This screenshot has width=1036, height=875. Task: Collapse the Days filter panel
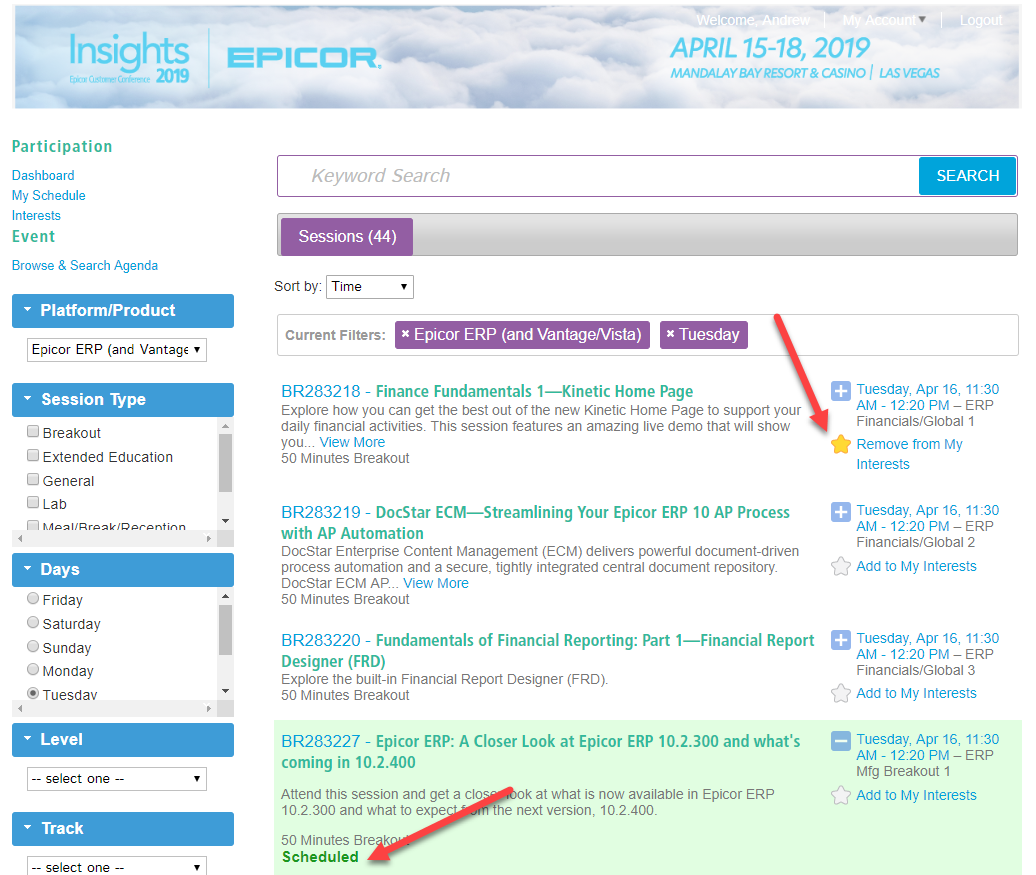point(123,570)
